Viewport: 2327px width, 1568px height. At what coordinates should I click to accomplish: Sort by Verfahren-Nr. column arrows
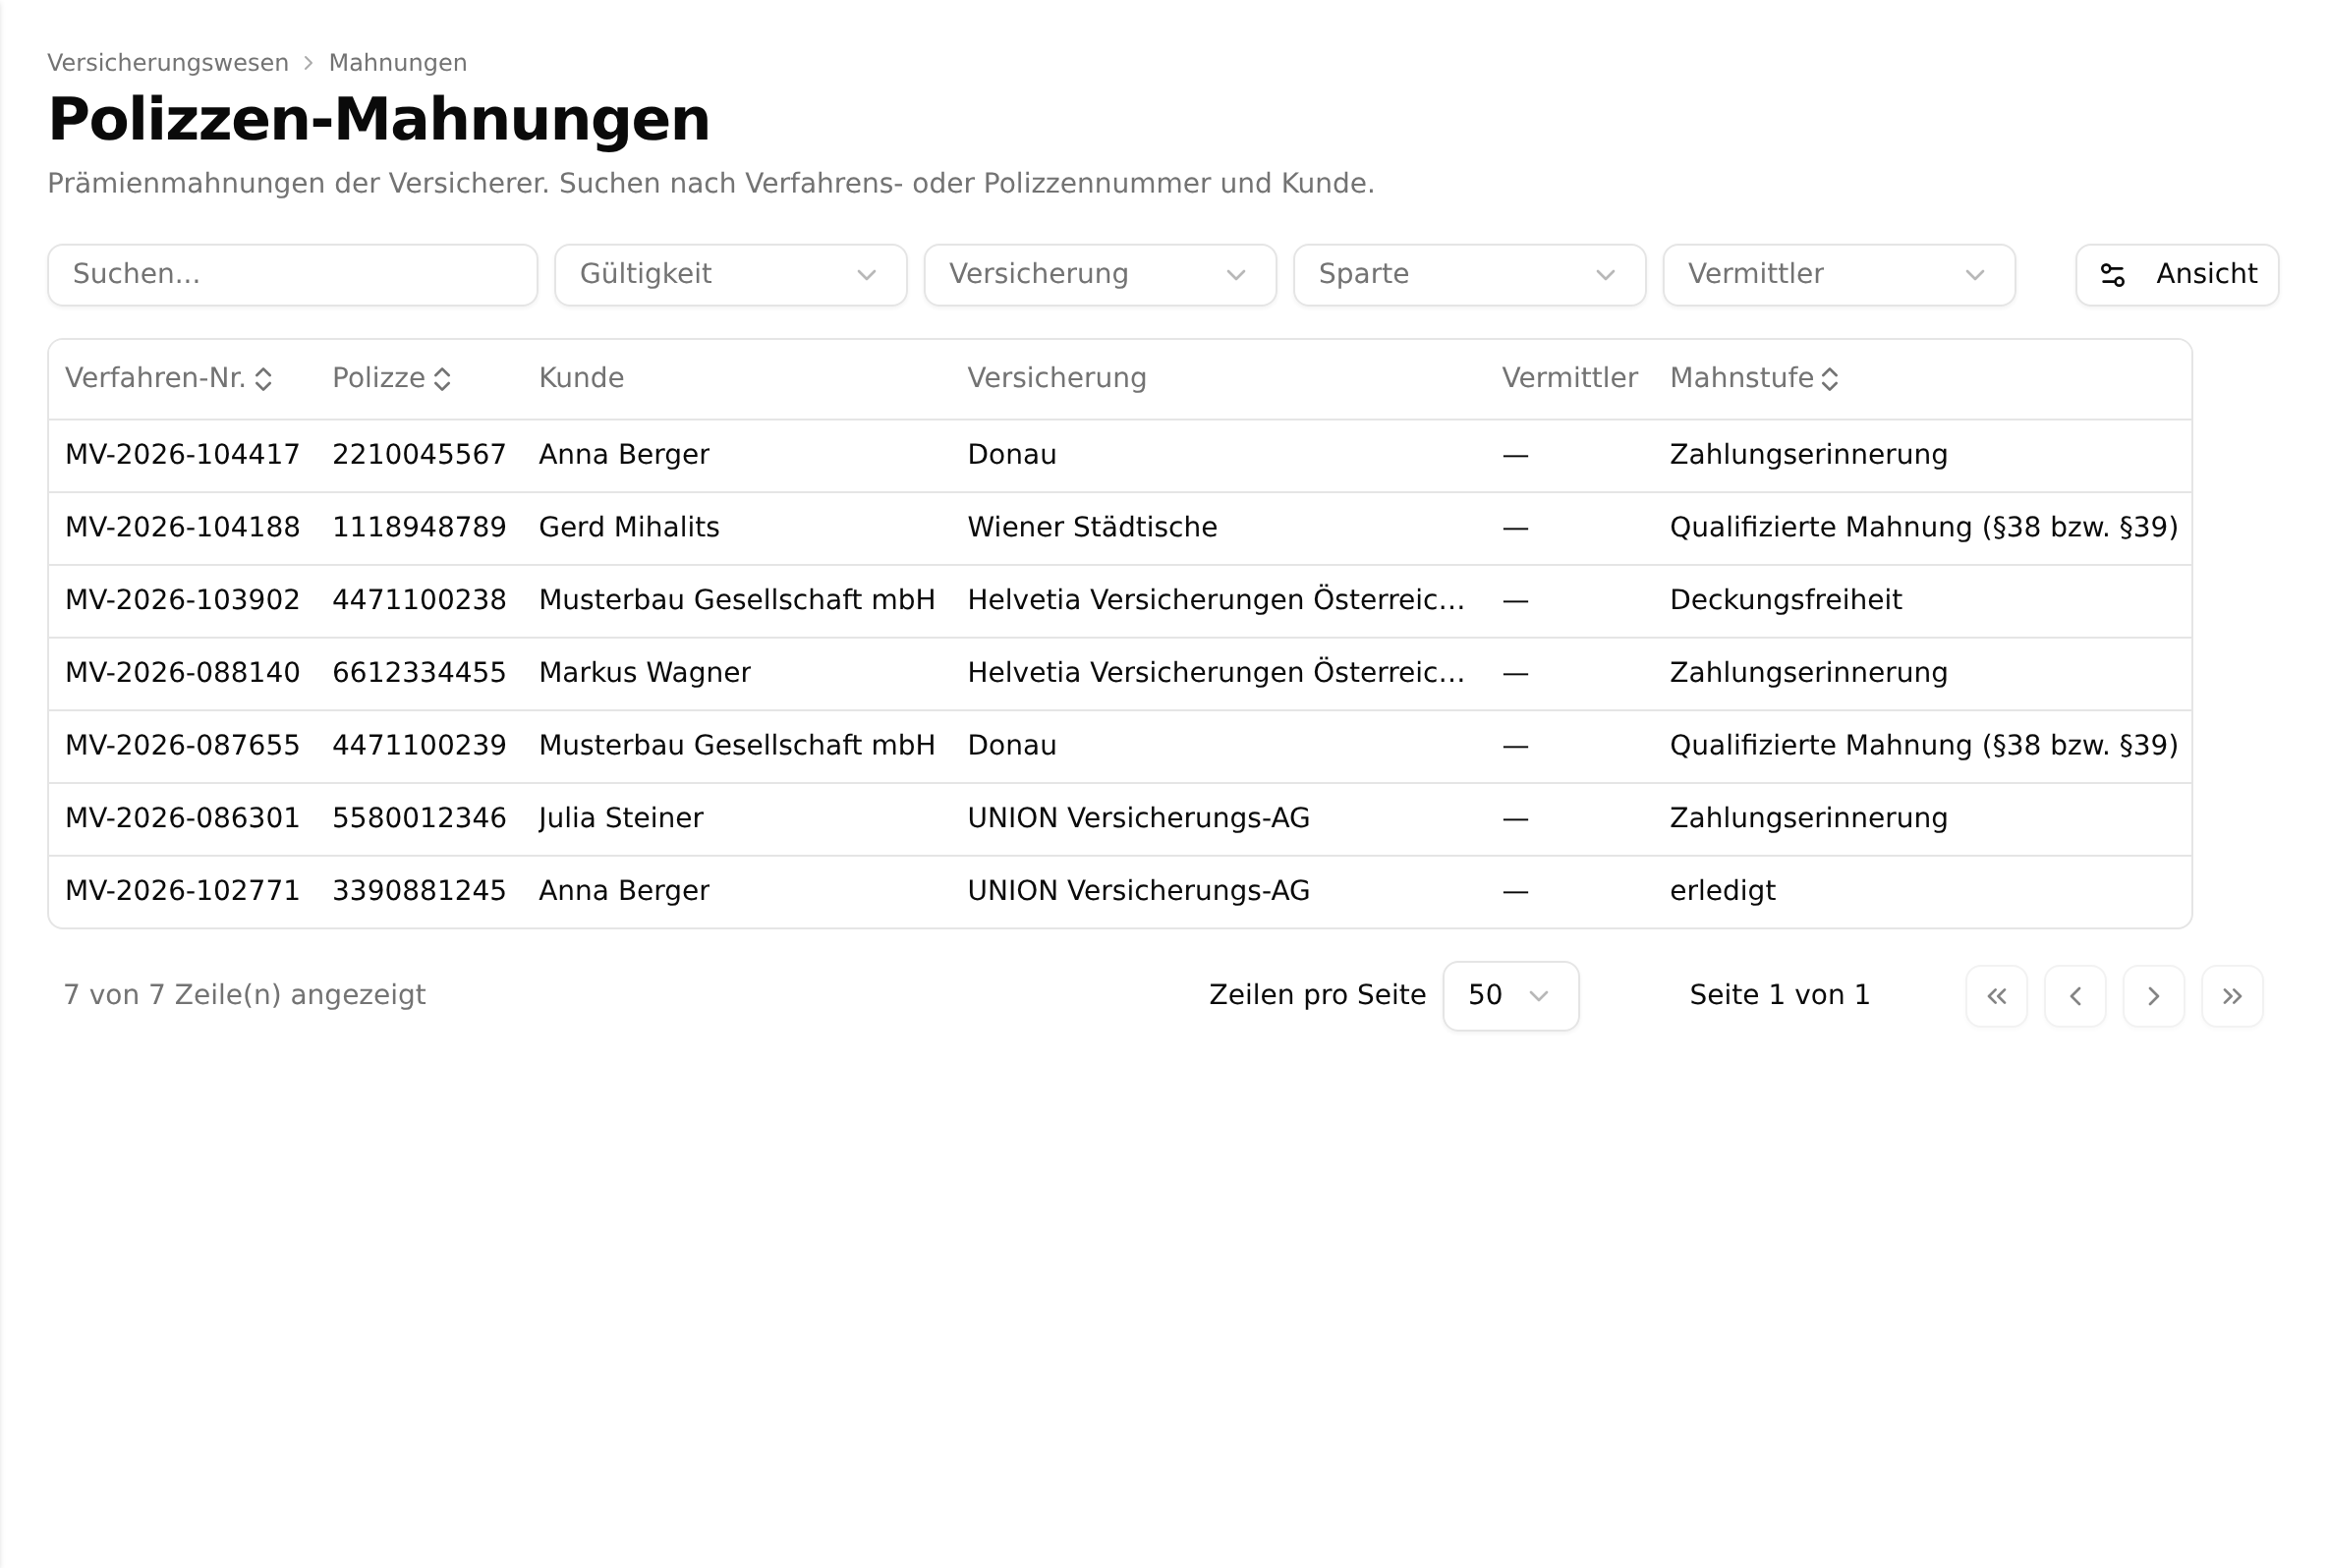(262, 379)
